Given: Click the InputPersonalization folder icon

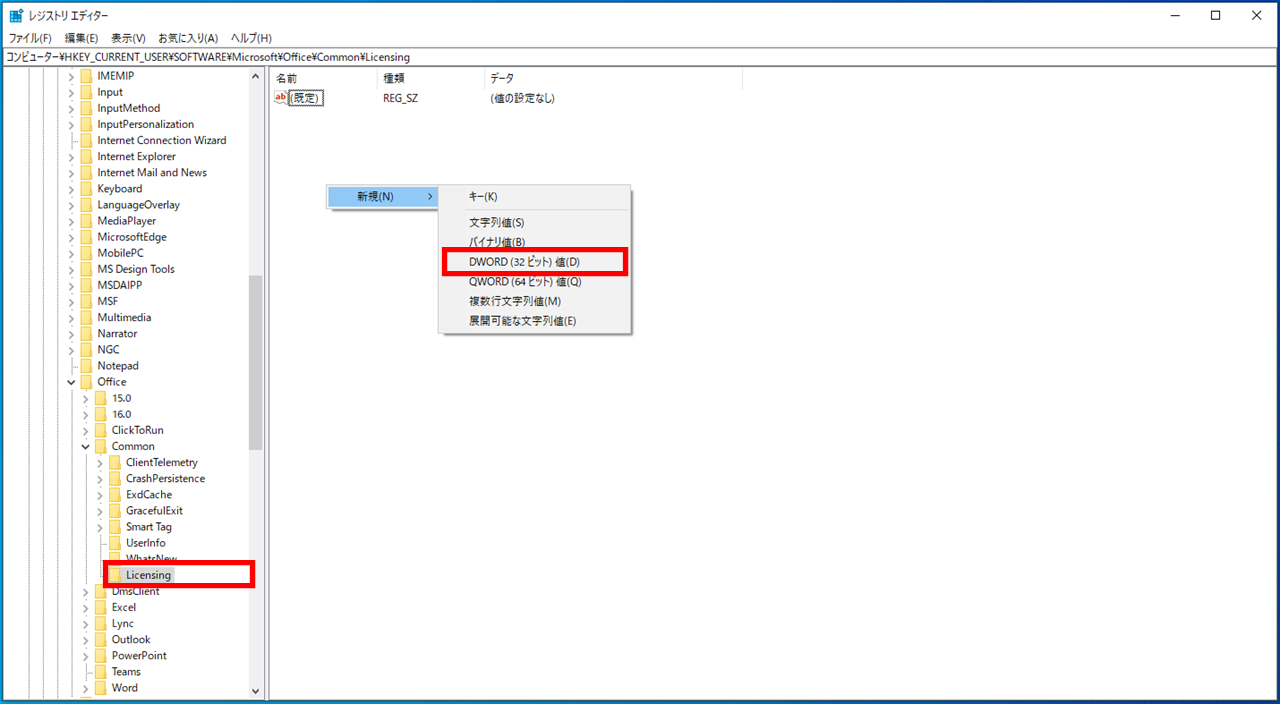Looking at the screenshot, I should click(86, 124).
